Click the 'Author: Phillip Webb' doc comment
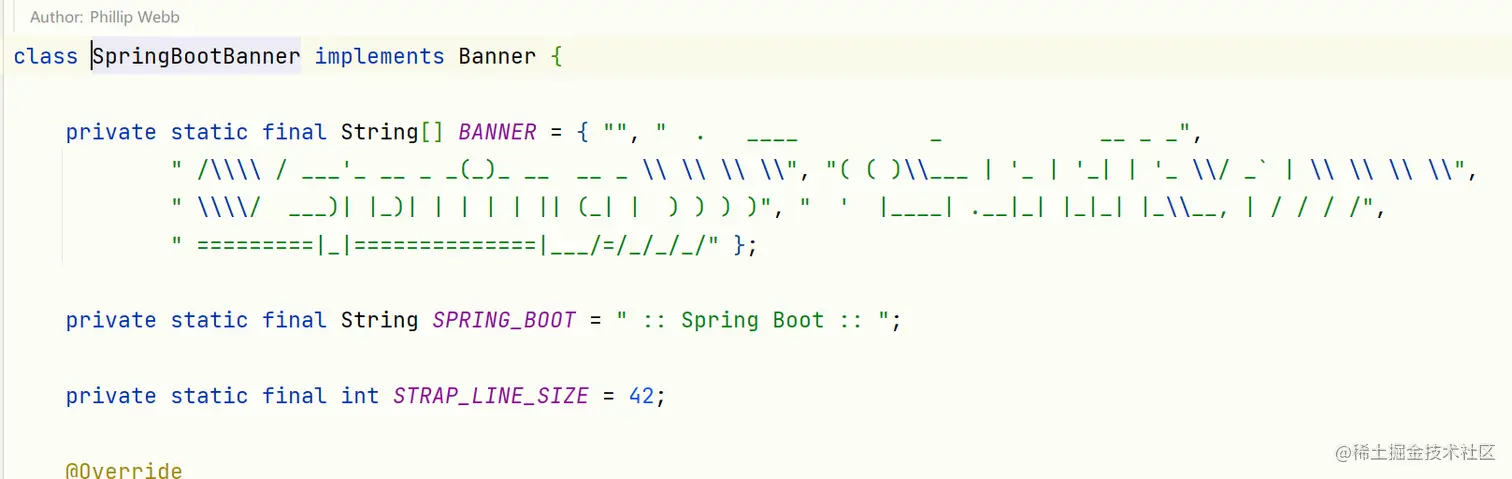The width and height of the screenshot is (1512, 479). [105, 17]
